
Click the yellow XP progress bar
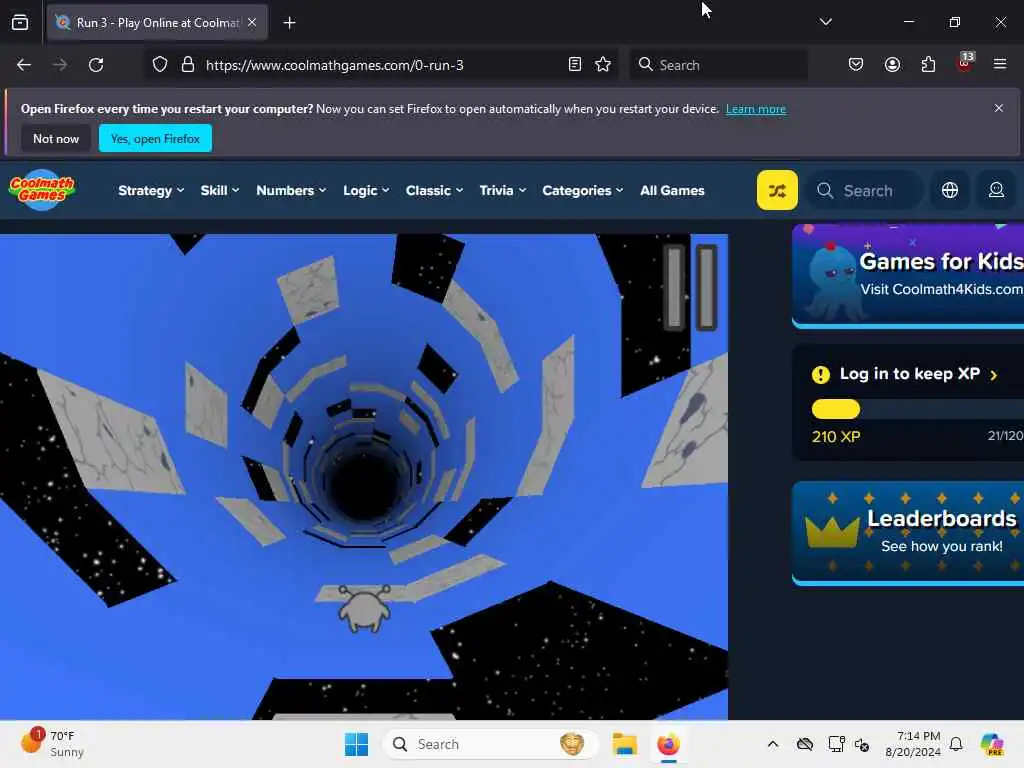tap(836, 409)
